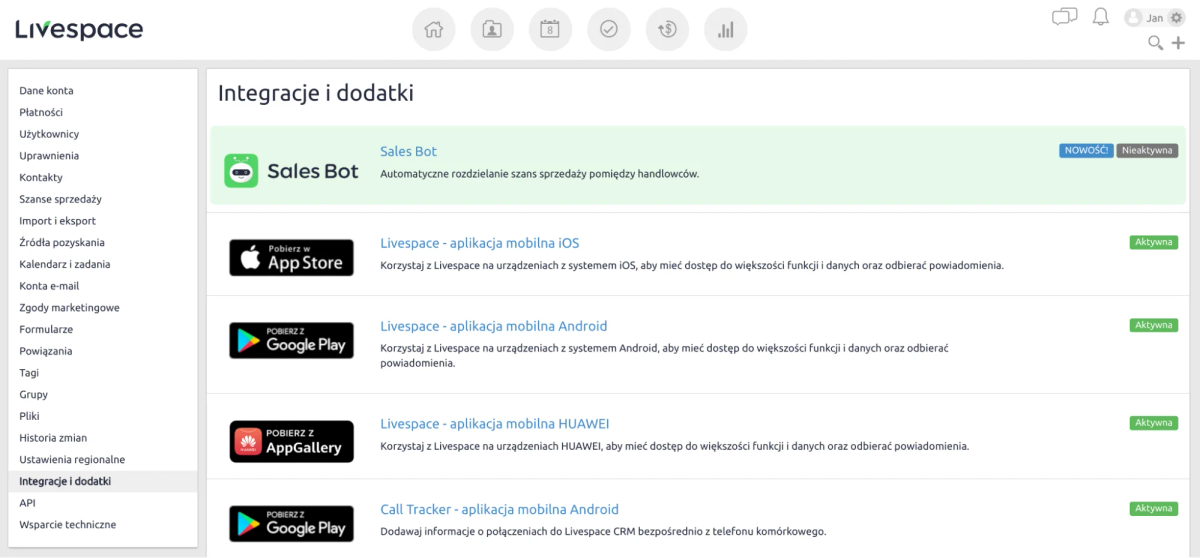Viewport: 1200px width, 558px height.
Task: Open the reports bar chart icon
Action: coord(726,29)
